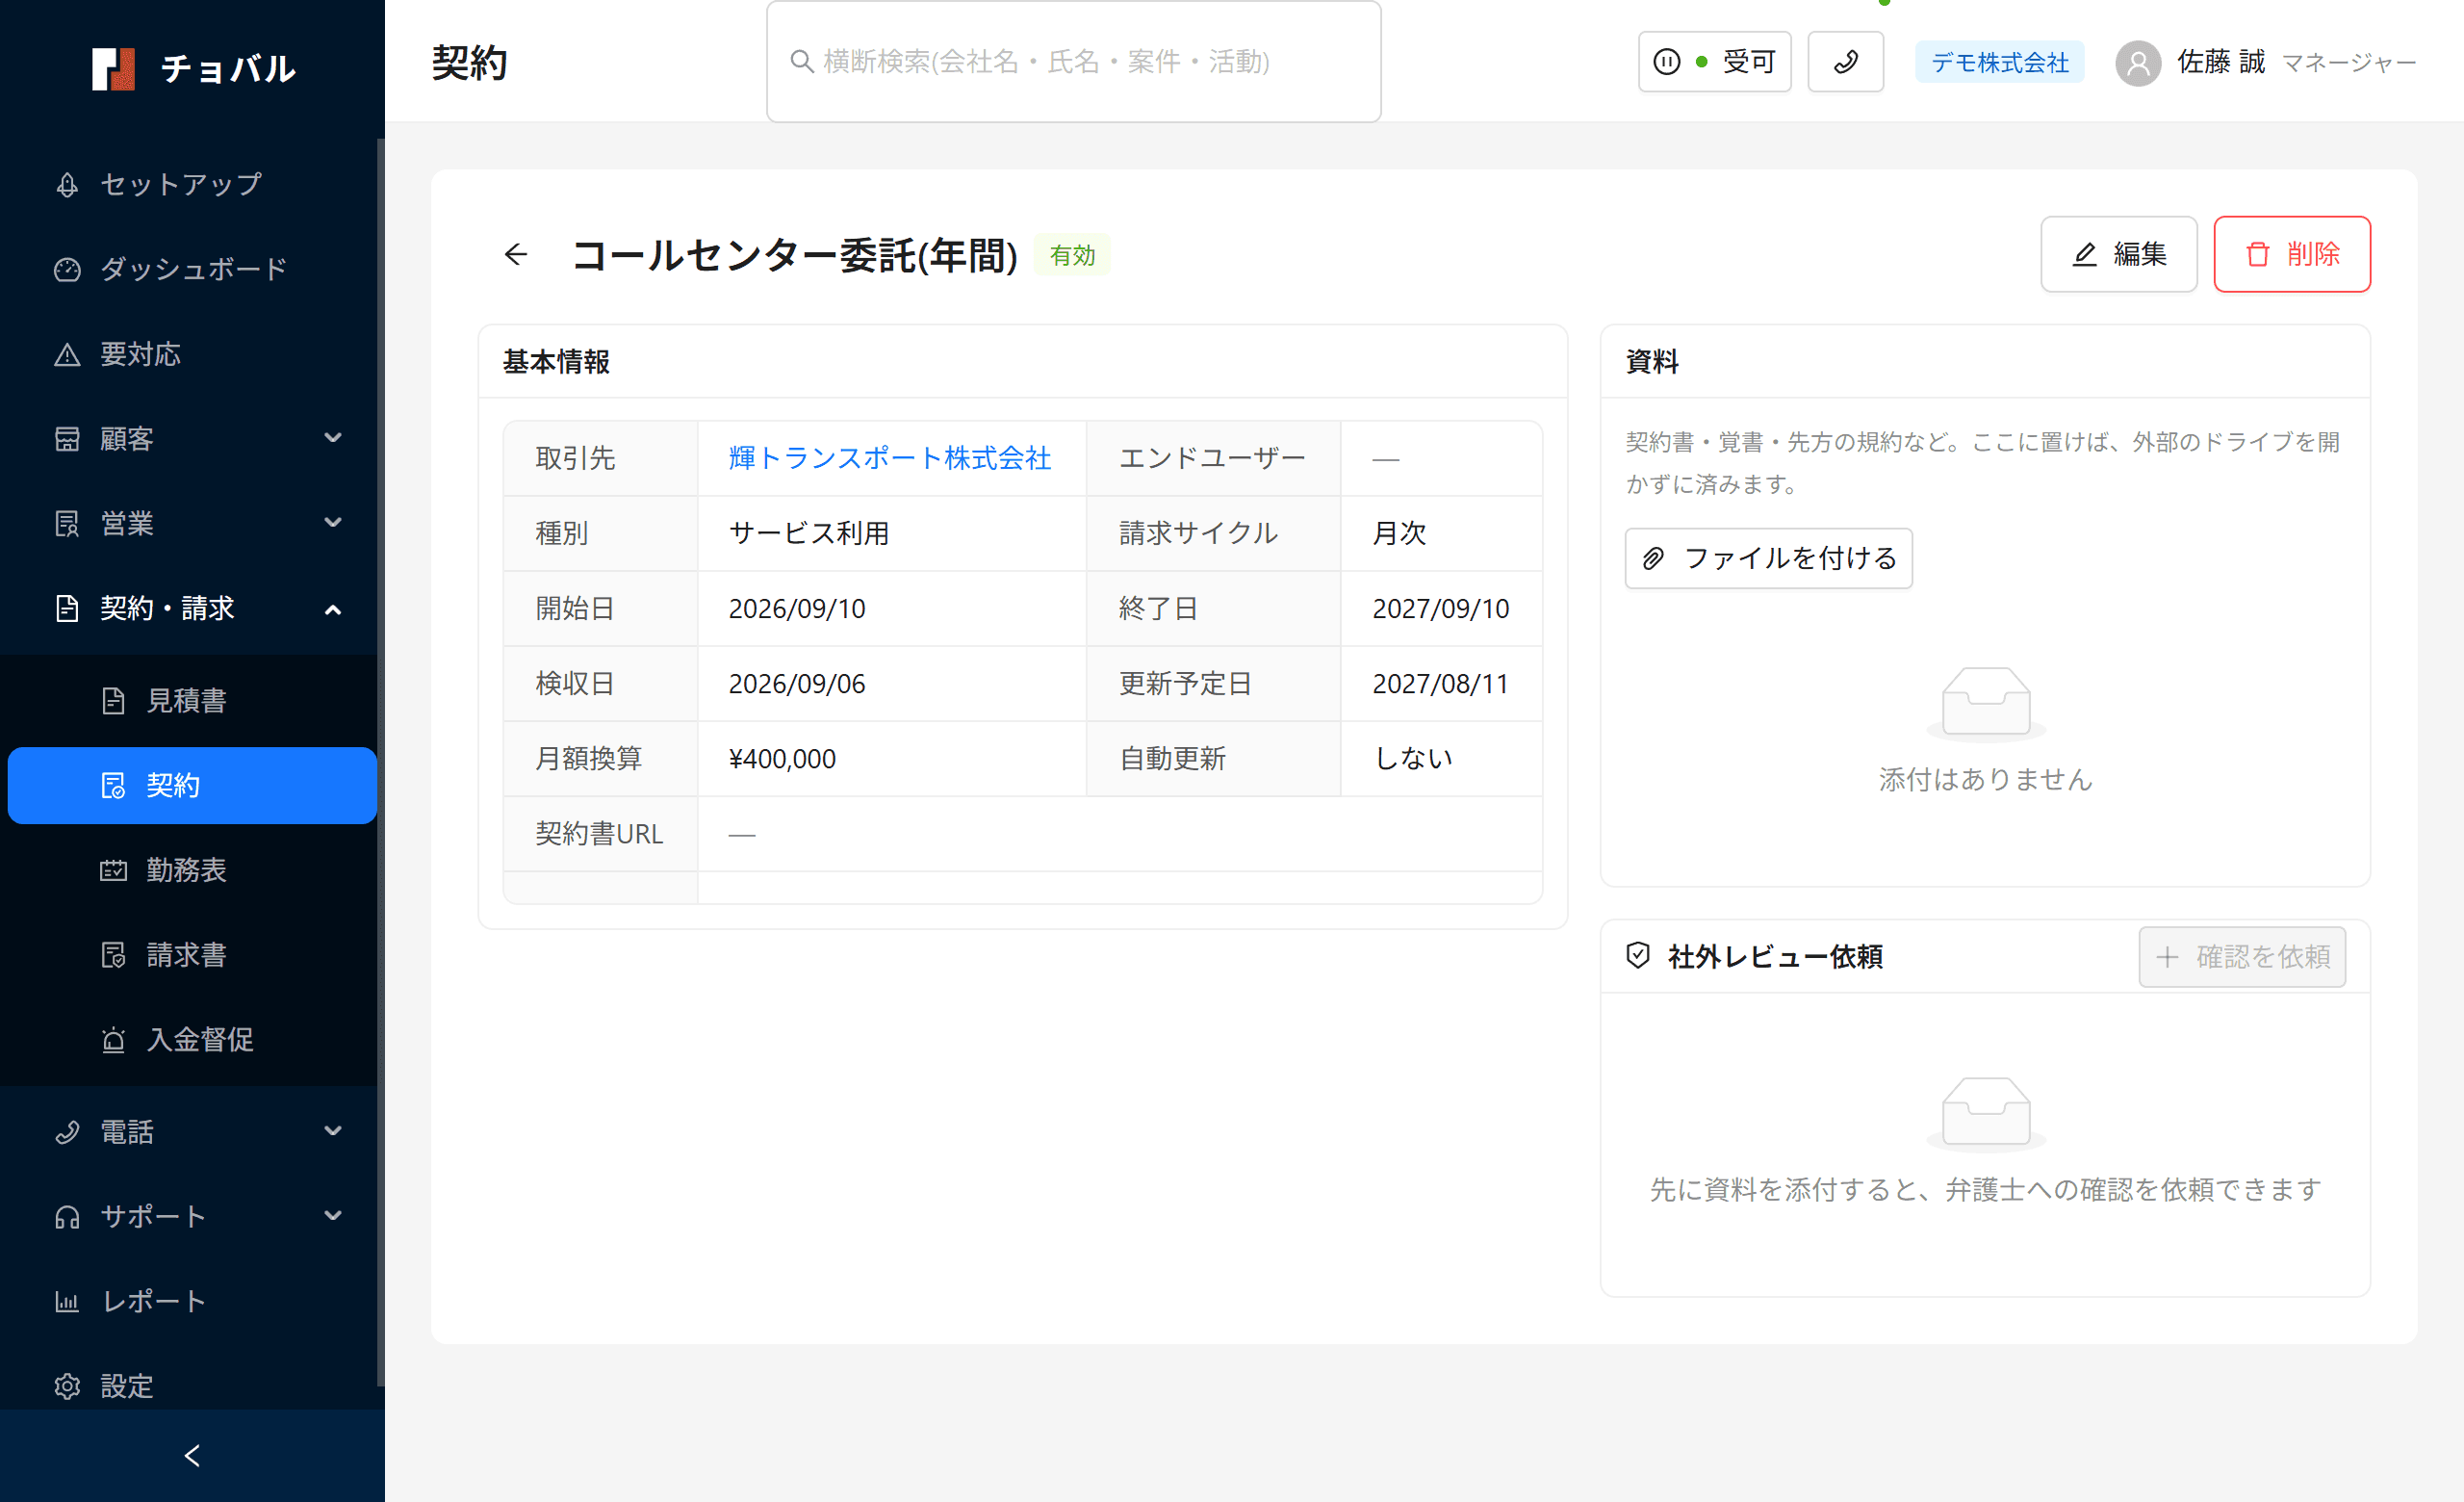This screenshot has height=1502, width=2464.
Task: Click the user avatar icon
Action: (x=2138, y=63)
